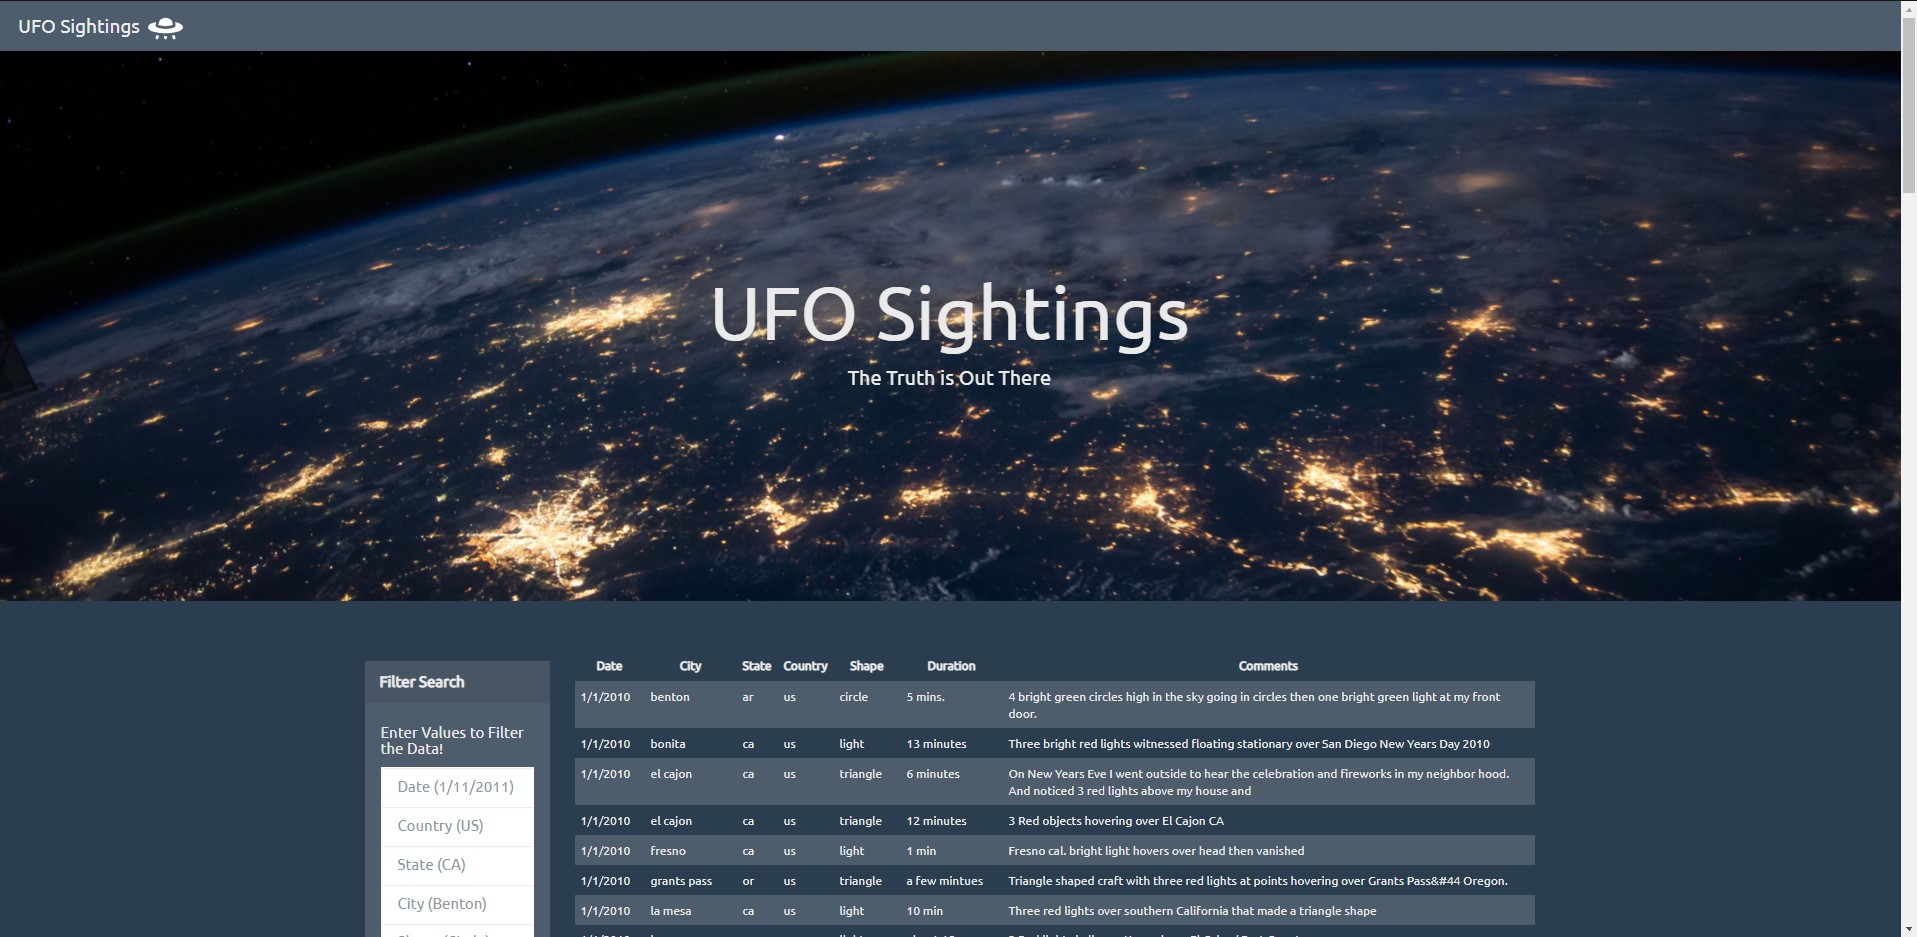Select the Country (US) filter input
Screen dimensions: 1917x937
click(x=457, y=826)
